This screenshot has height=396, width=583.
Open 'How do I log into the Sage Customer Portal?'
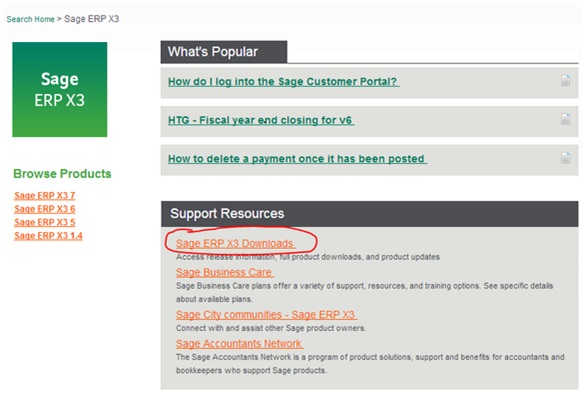283,81
